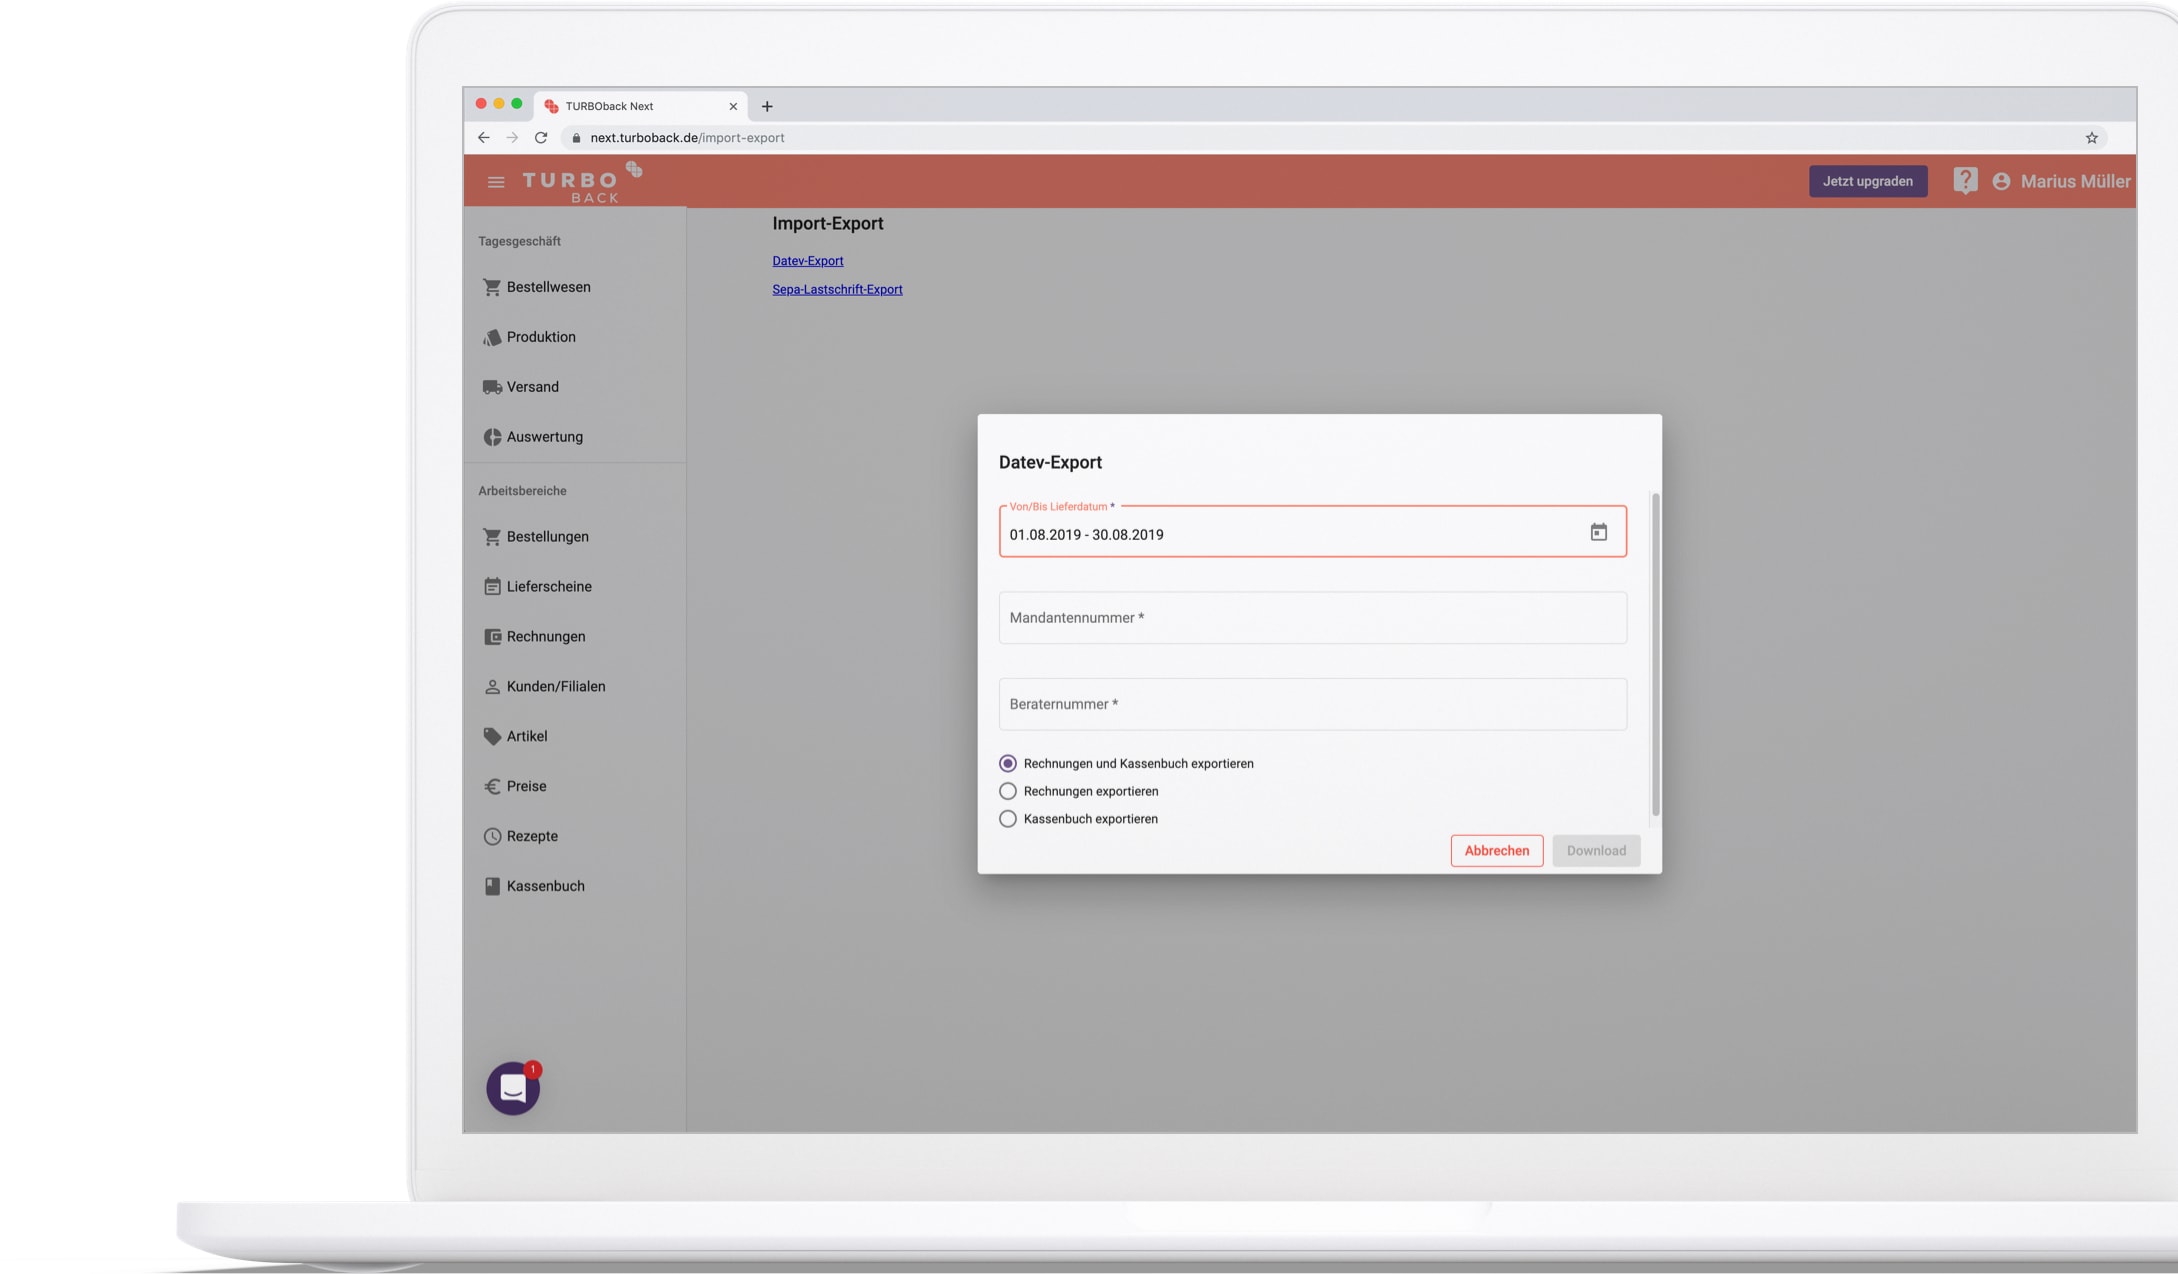Click the Artikel tag icon
Screen dimensions: 2178x1274
pyautogui.click(x=492, y=737)
